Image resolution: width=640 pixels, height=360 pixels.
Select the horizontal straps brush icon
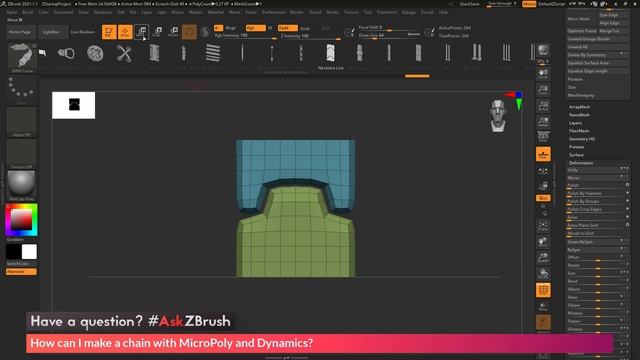point(213,53)
